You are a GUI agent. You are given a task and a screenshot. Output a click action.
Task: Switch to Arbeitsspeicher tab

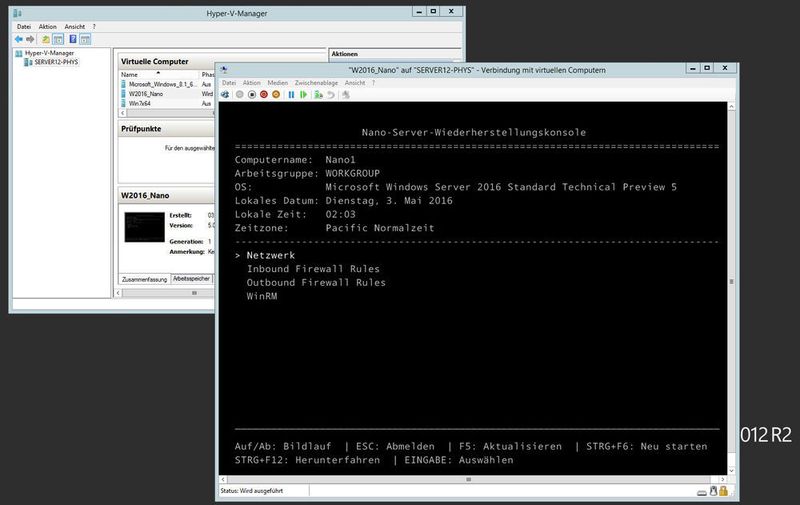click(191, 279)
